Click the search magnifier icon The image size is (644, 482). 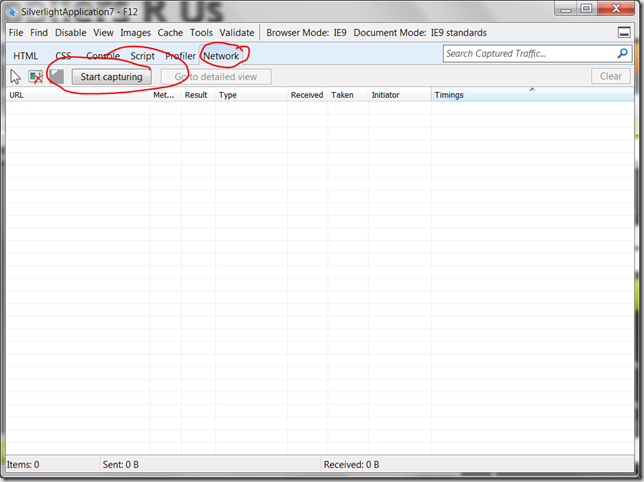[623, 53]
